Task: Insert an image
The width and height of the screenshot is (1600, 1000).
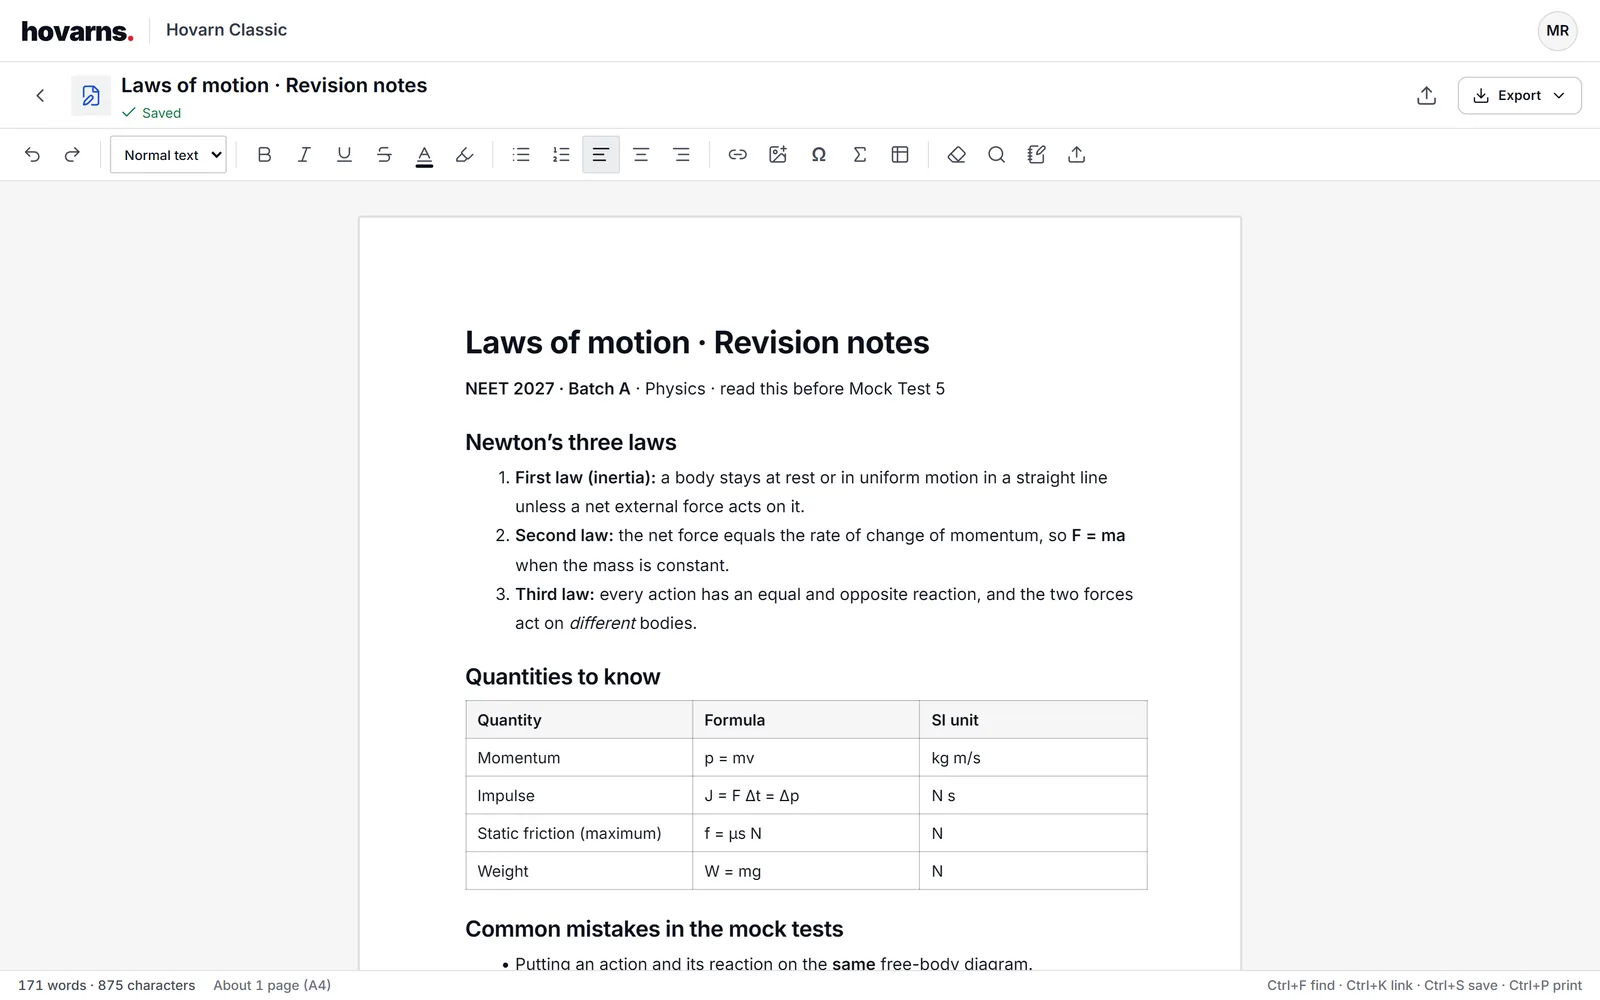Action: 778,155
